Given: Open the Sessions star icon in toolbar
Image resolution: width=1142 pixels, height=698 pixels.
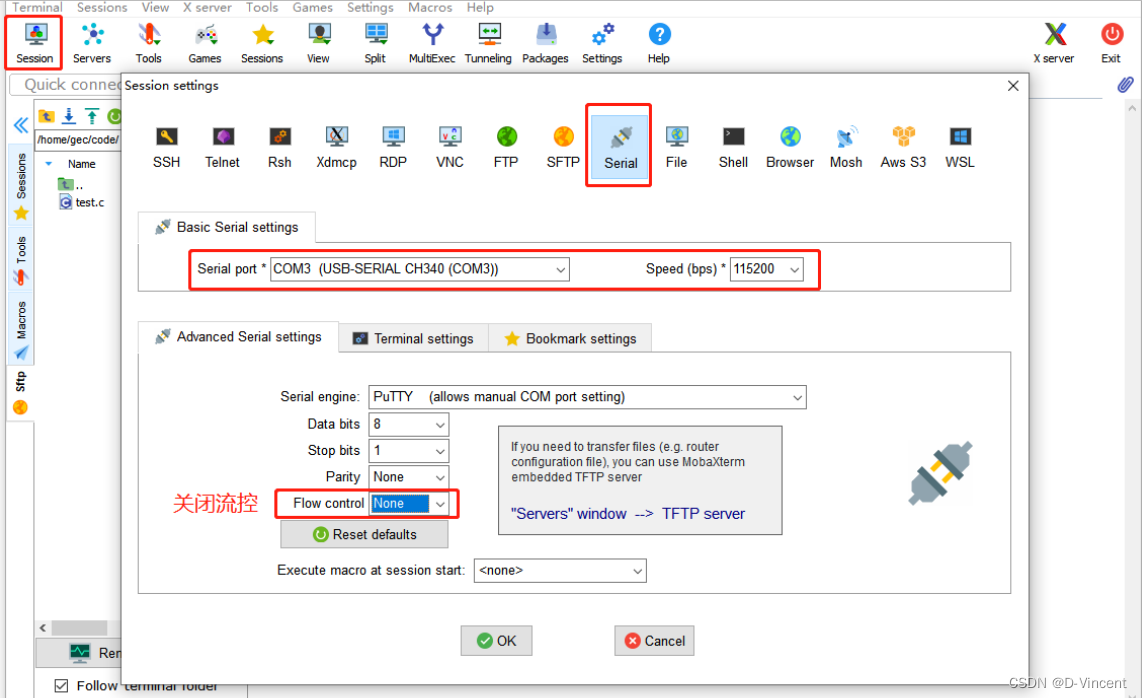Looking at the screenshot, I should click(262, 43).
